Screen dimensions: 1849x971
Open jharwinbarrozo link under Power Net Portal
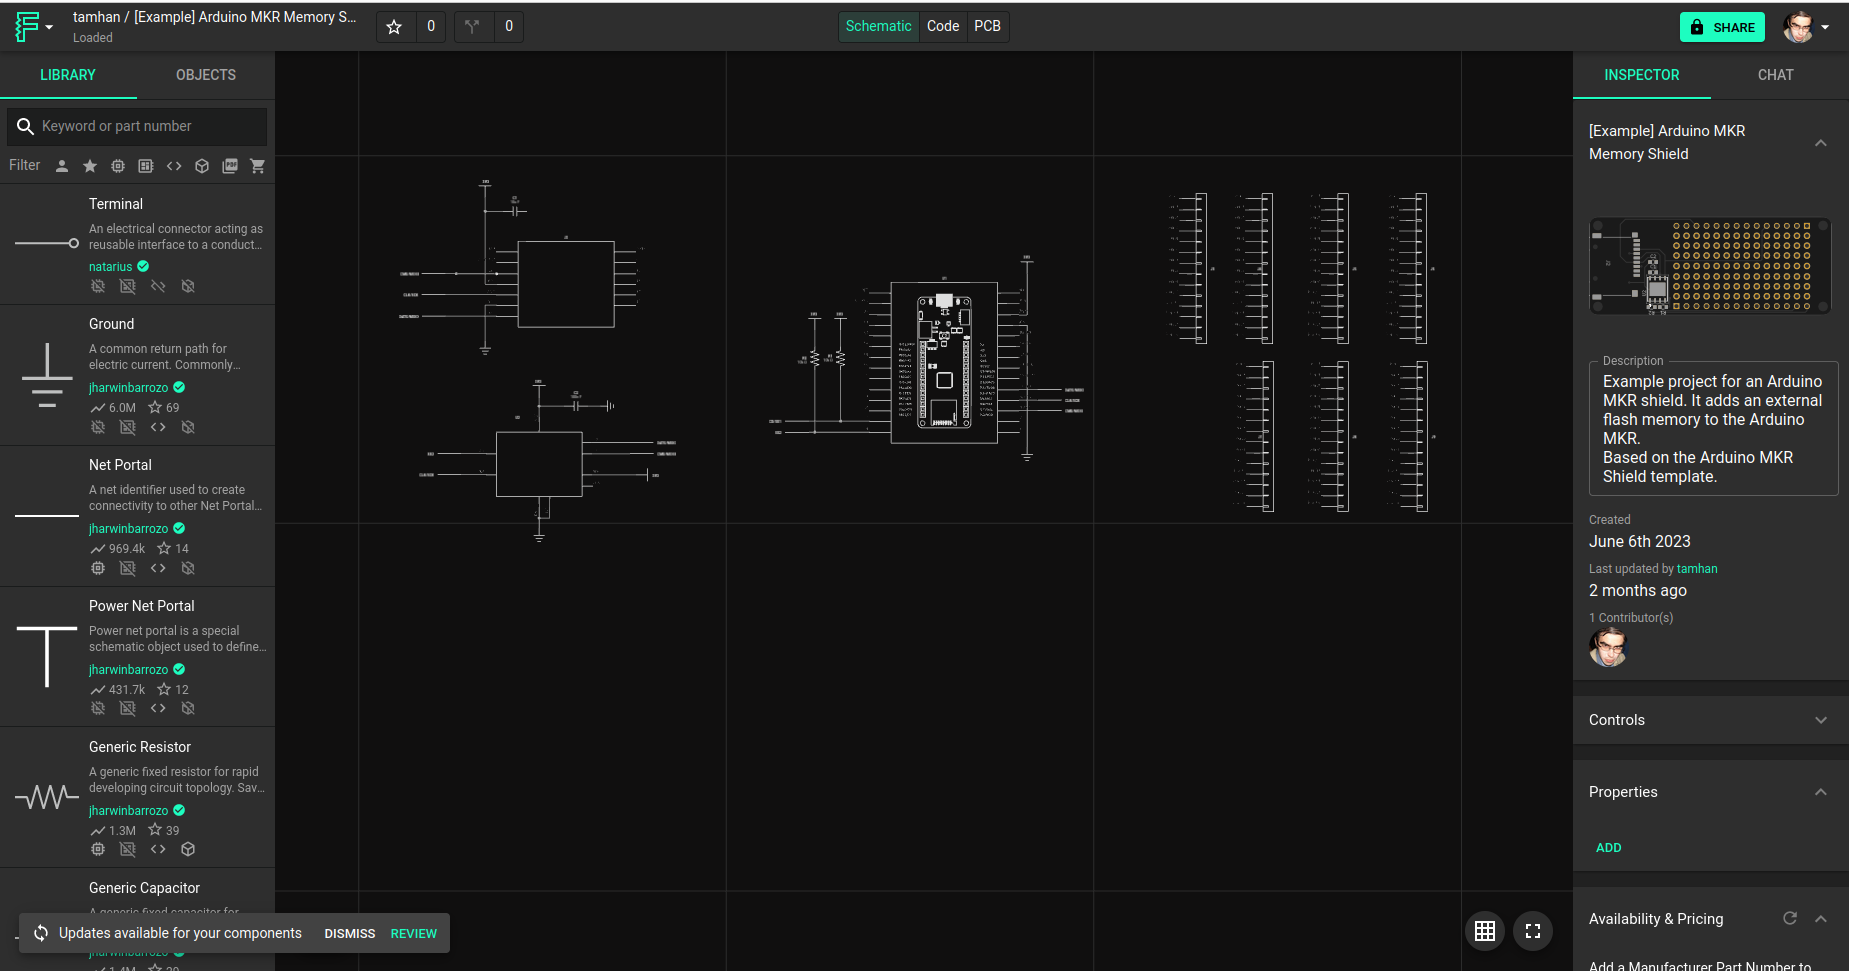(x=128, y=670)
